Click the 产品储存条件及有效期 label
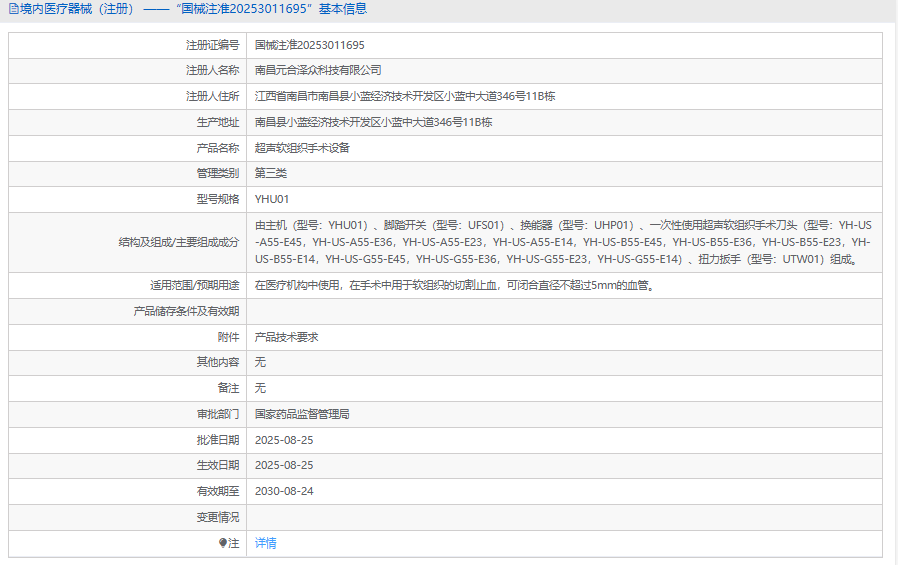This screenshot has height=565, width=898. tap(186, 311)
